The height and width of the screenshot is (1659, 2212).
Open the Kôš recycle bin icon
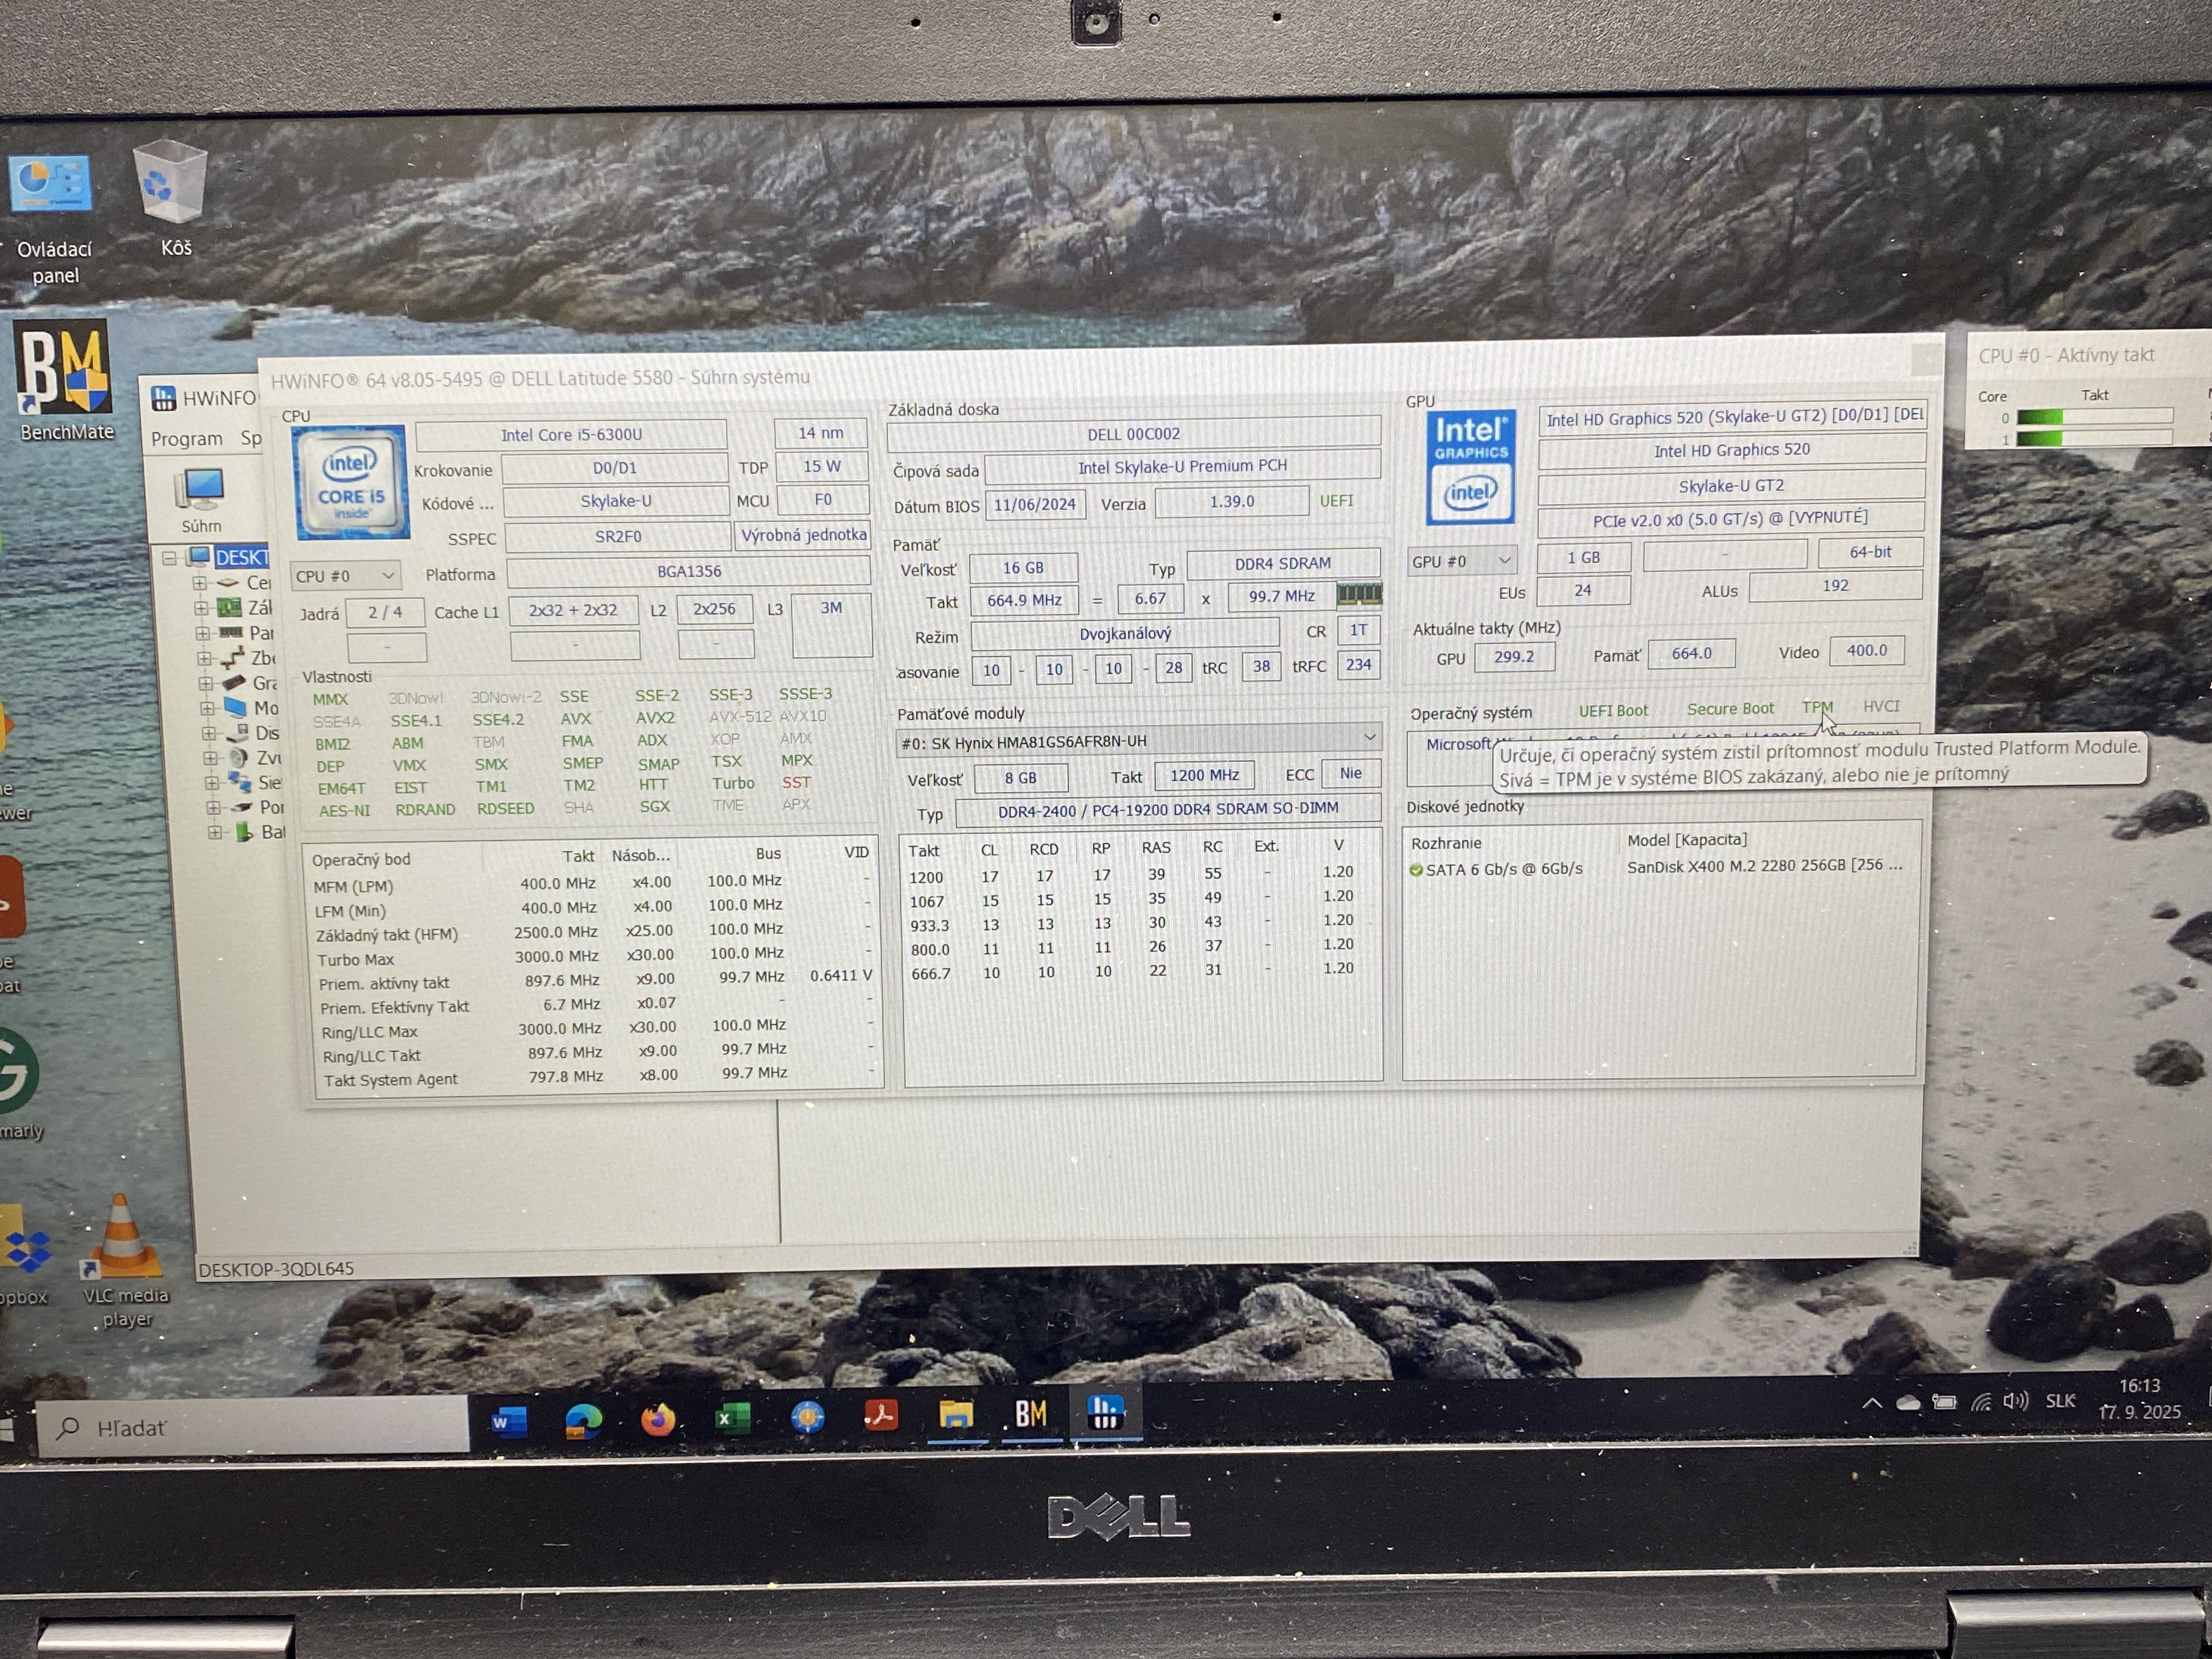172,197
